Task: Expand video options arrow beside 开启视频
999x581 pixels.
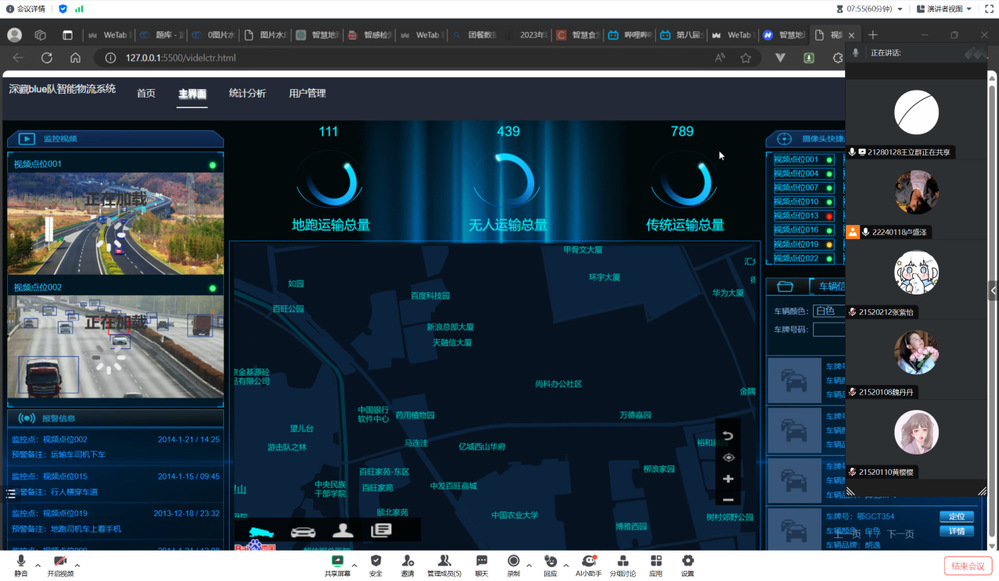Action: coord(77,565)
